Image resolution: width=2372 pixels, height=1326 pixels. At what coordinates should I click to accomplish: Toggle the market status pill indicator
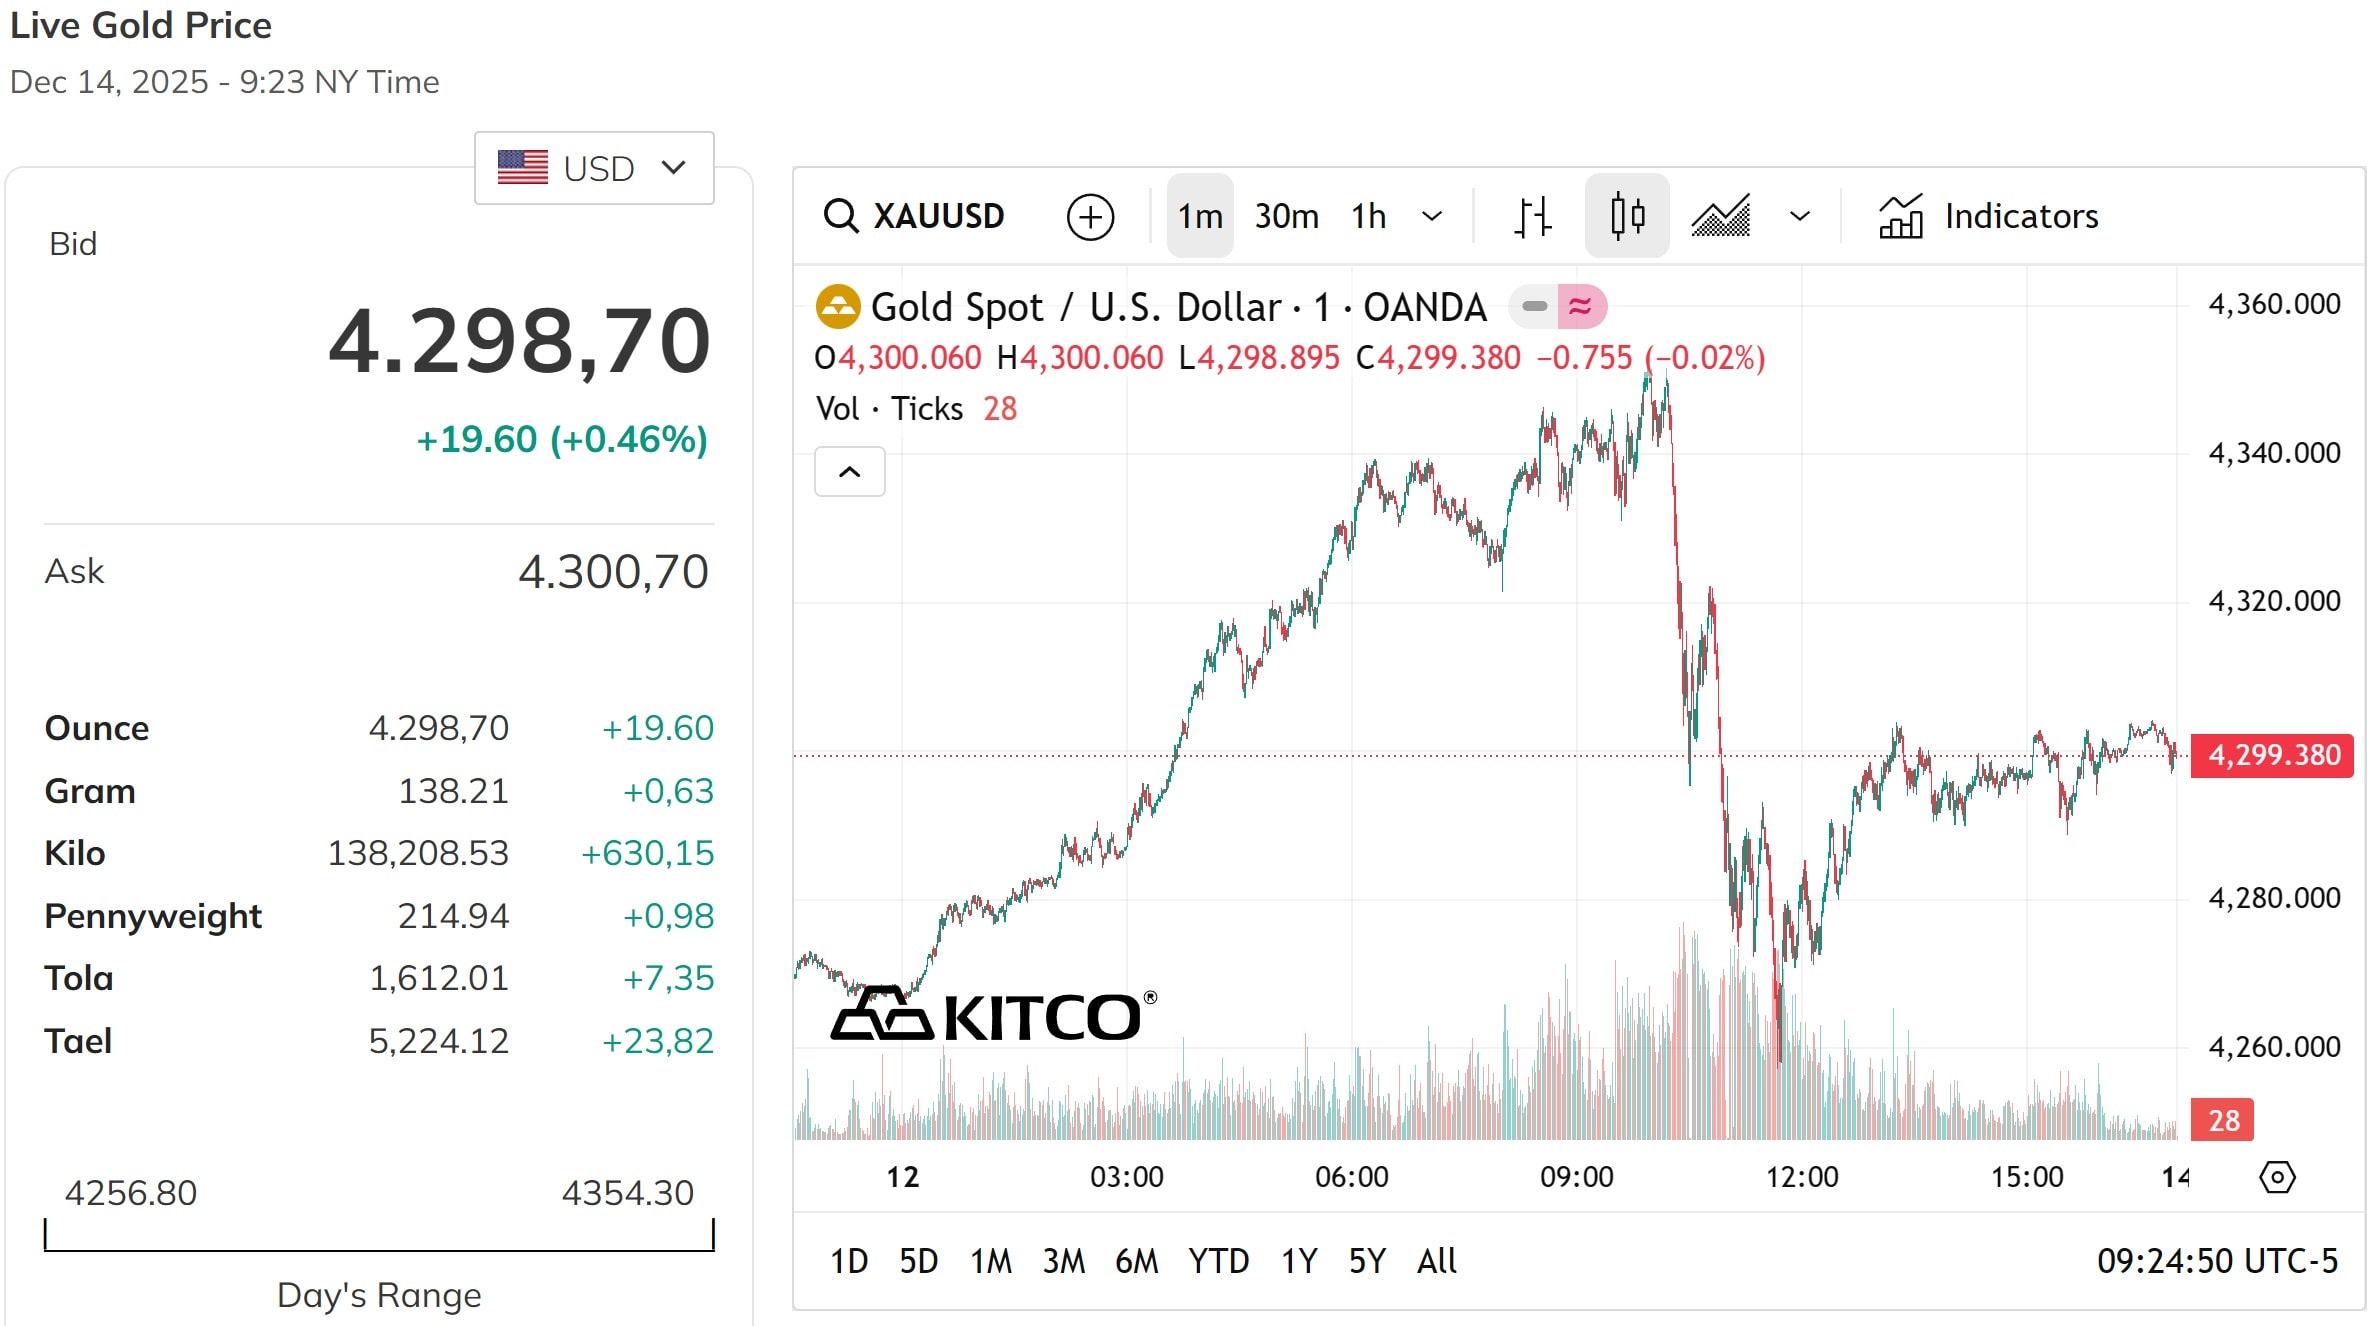[1557, 307]
